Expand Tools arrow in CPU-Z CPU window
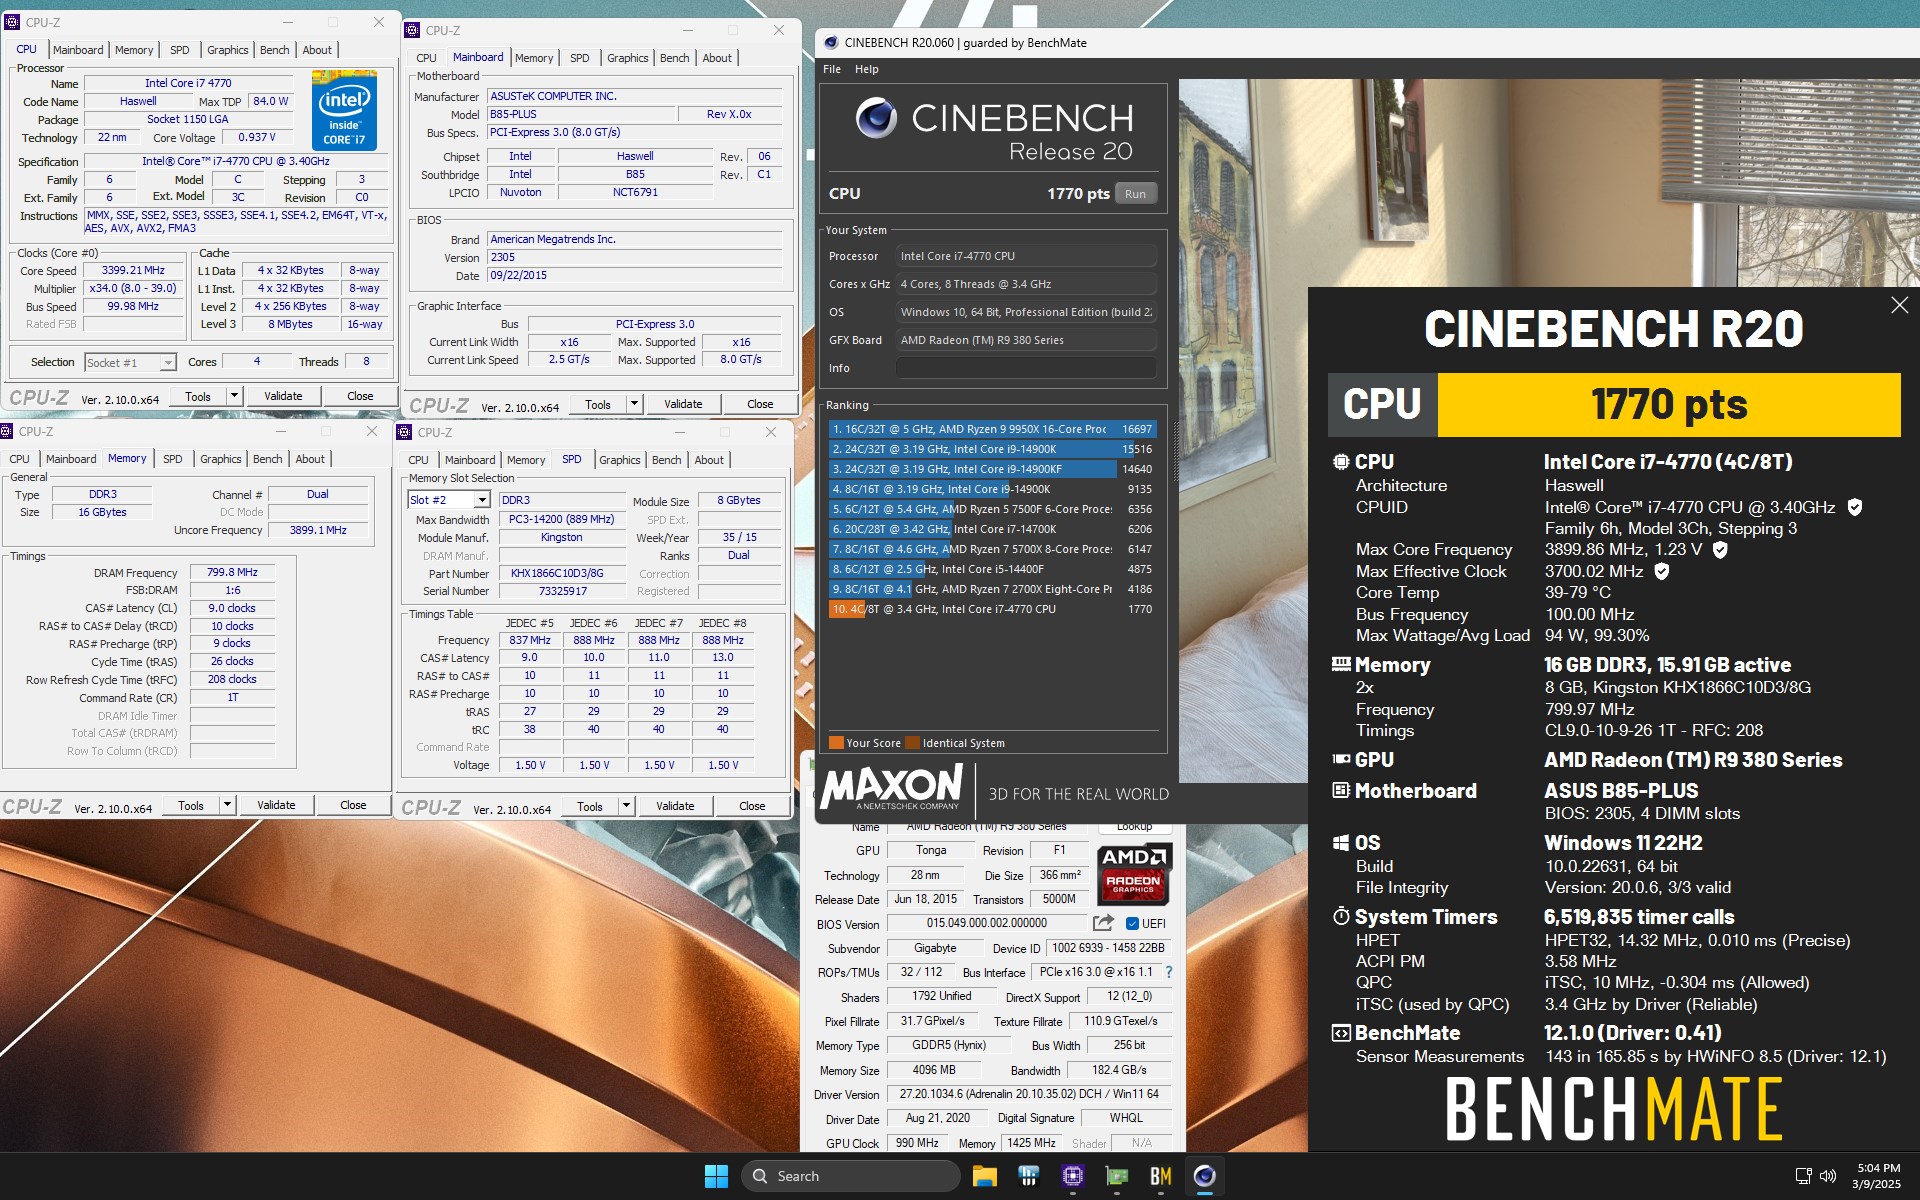Viewport: 1920px width, 1200px height. pos(234,396)
